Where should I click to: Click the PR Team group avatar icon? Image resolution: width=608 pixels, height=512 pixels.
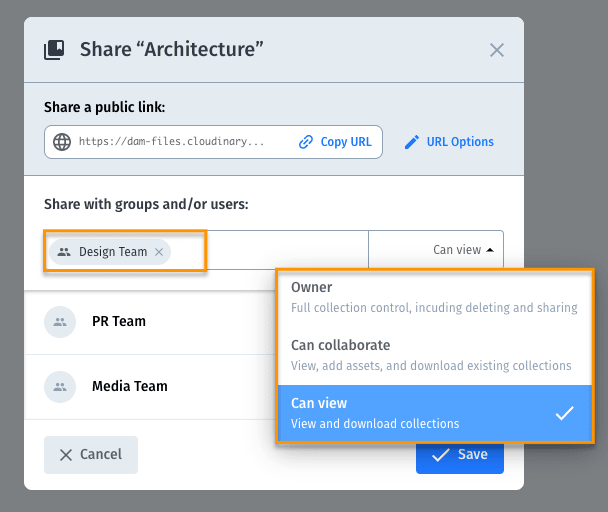coord(60,322)
